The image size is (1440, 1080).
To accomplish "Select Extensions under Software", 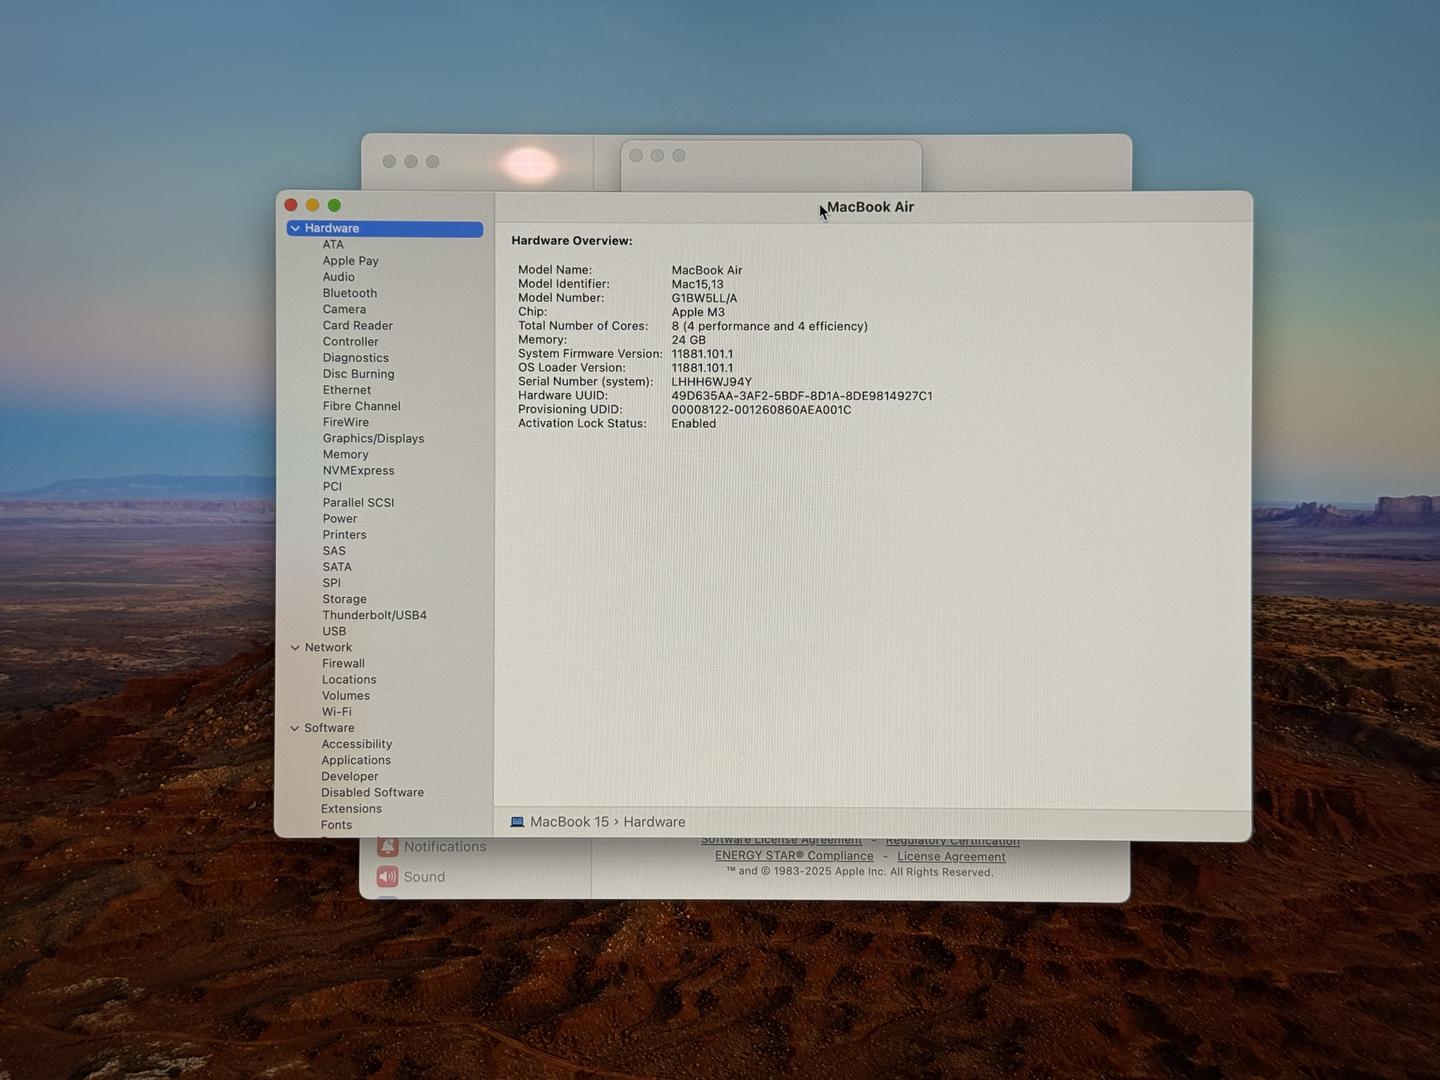I will coord(351,809).
